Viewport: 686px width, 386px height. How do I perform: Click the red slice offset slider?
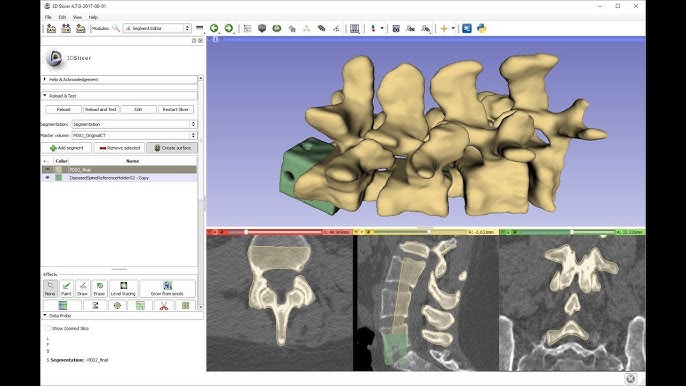(x=274, y=232)
